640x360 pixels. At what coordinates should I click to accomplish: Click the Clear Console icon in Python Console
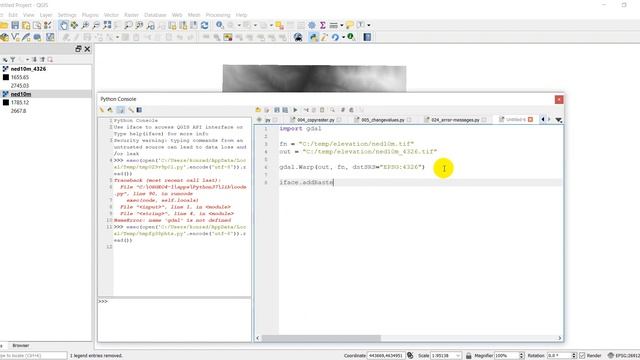[102, 110]
